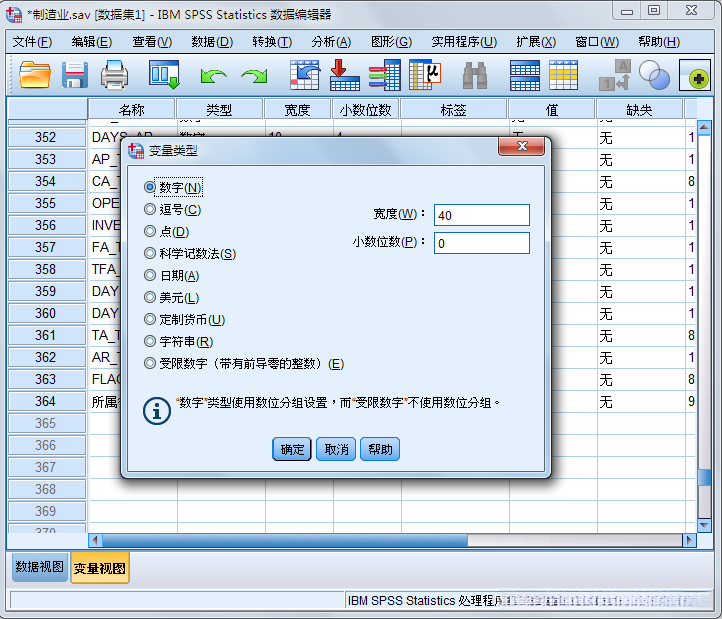722x619 pixels.
Task: Print using the printer icon
Action: pyautogui.click(x=114, y=75)
